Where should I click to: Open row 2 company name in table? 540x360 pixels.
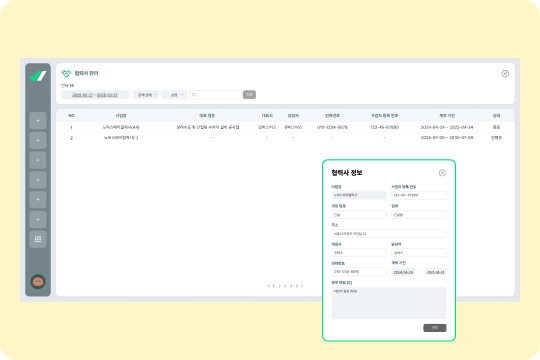pyautogui.click(x=121, y=138)
